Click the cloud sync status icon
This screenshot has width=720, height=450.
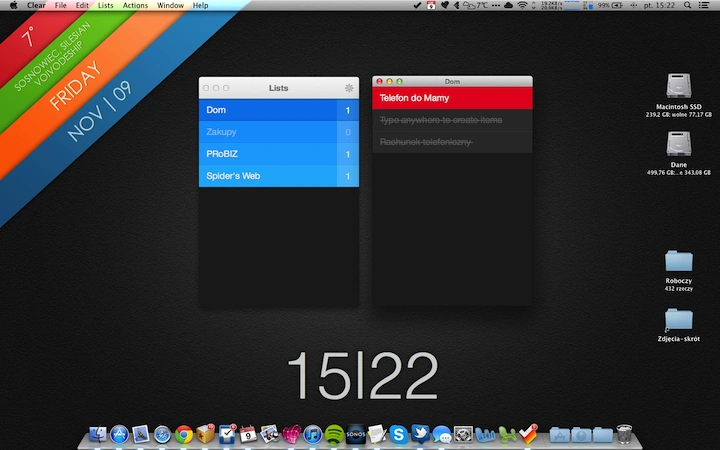tap(508, 6)
